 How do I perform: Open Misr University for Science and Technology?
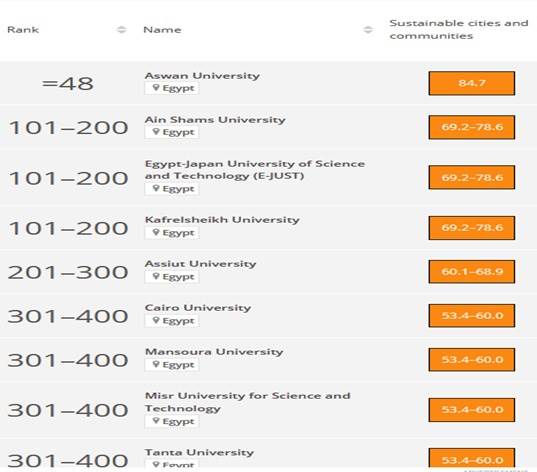[x=247, y=402]
